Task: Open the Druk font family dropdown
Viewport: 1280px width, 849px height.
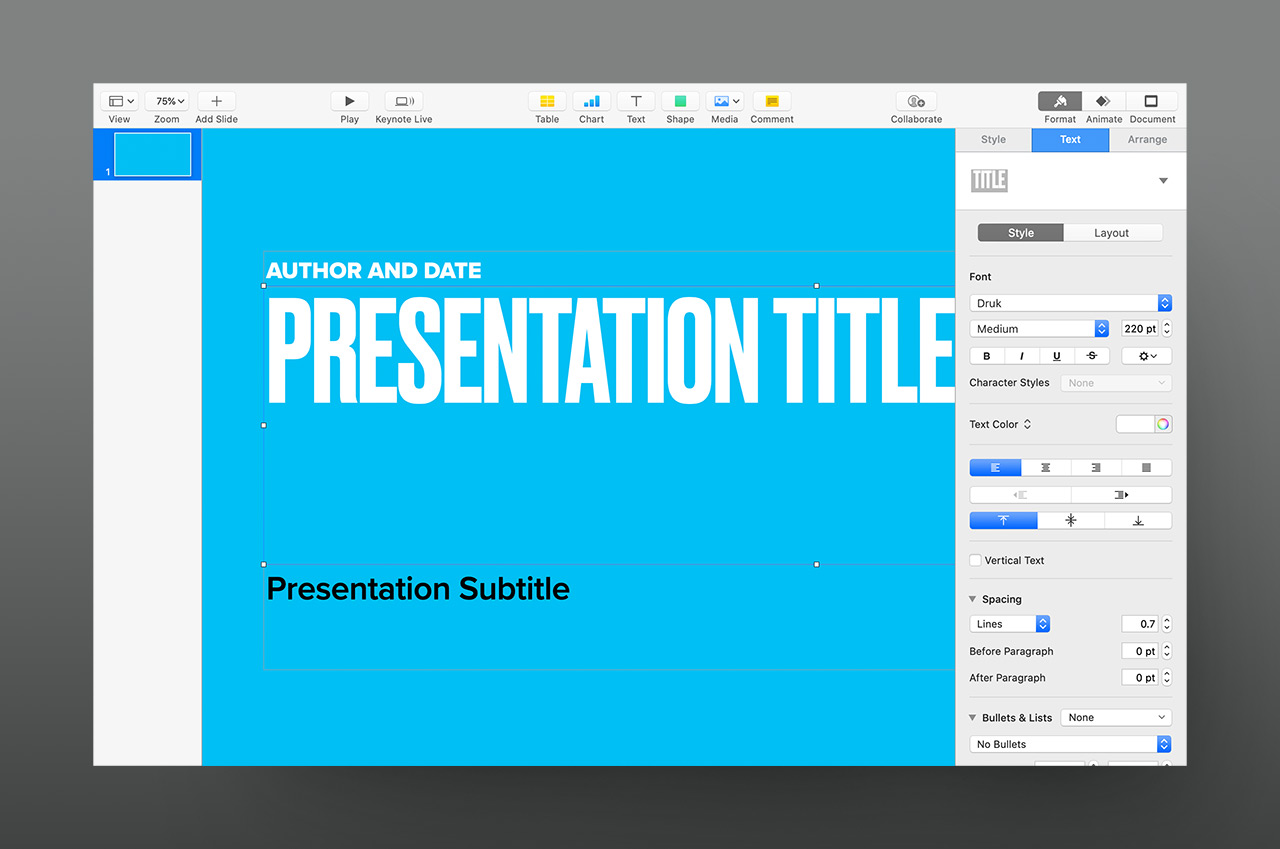Action: click(1070, 303)
